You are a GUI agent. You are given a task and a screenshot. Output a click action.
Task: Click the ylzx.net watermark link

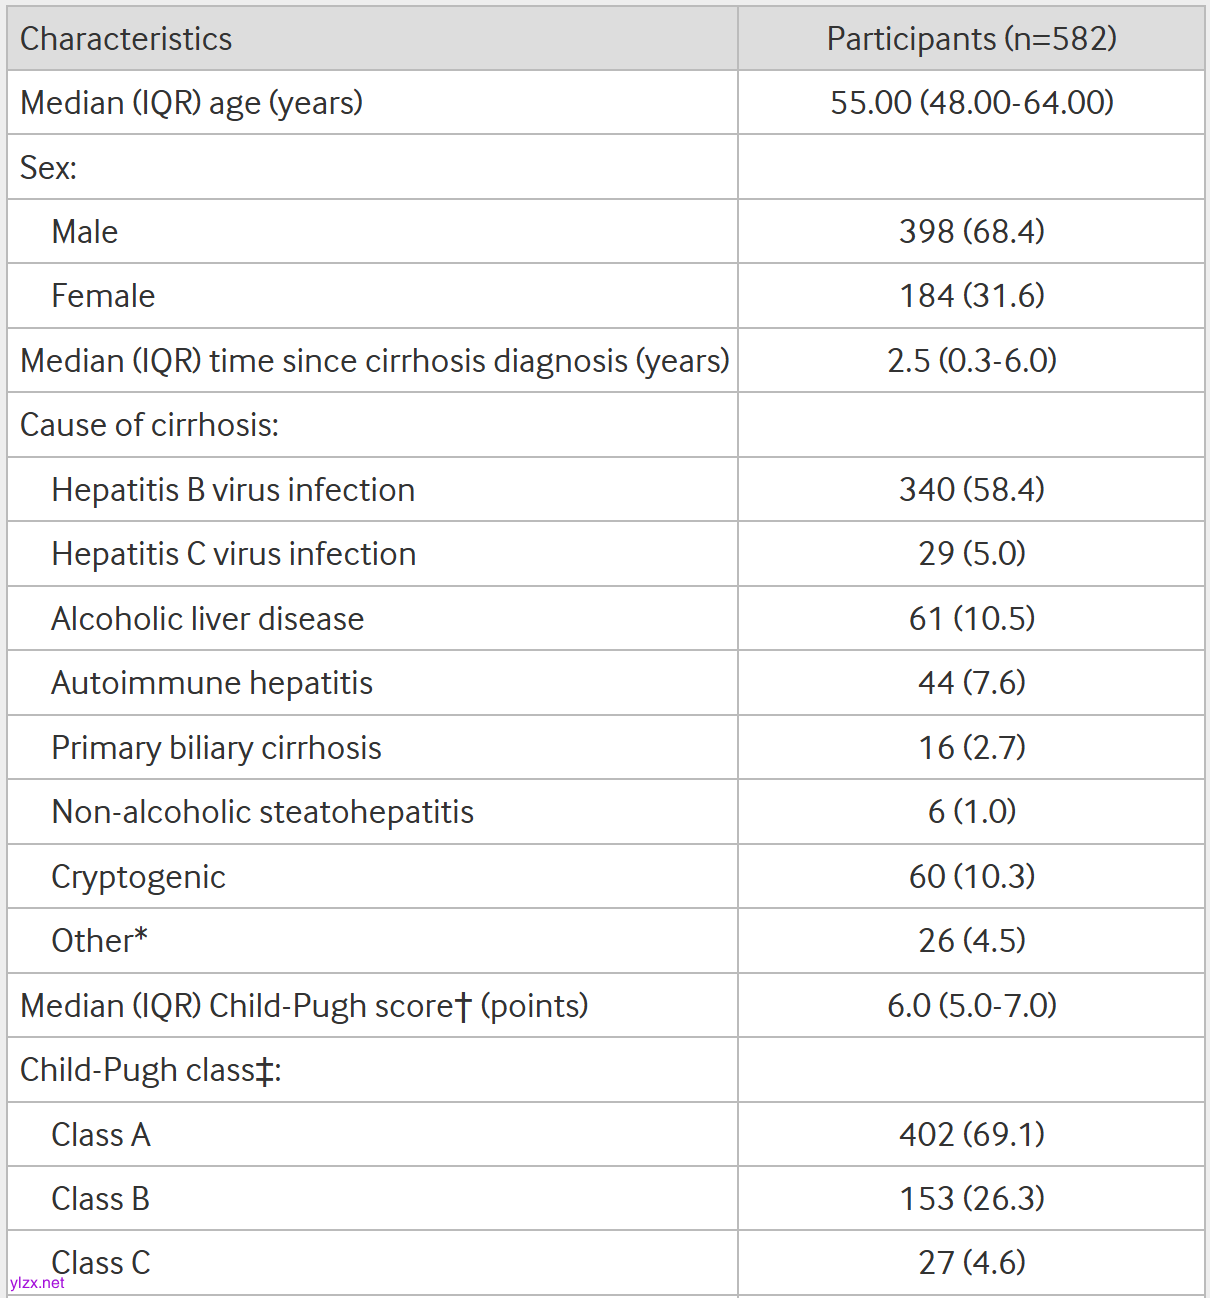tap(37, 1283)
